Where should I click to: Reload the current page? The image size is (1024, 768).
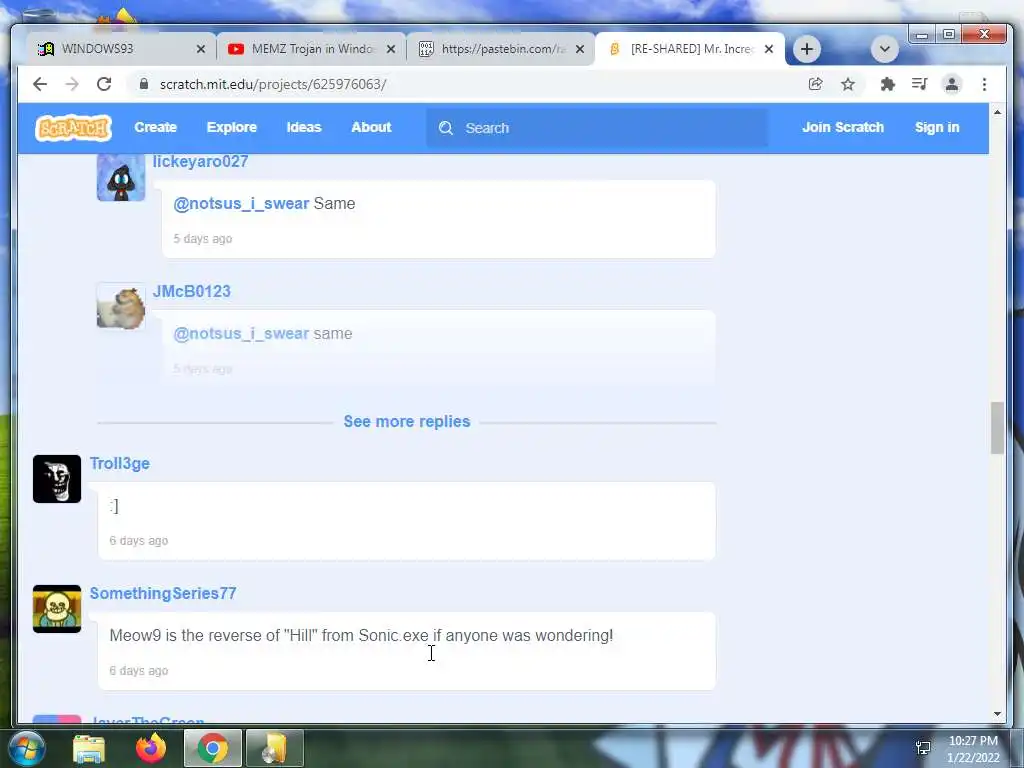coord(104,84)
